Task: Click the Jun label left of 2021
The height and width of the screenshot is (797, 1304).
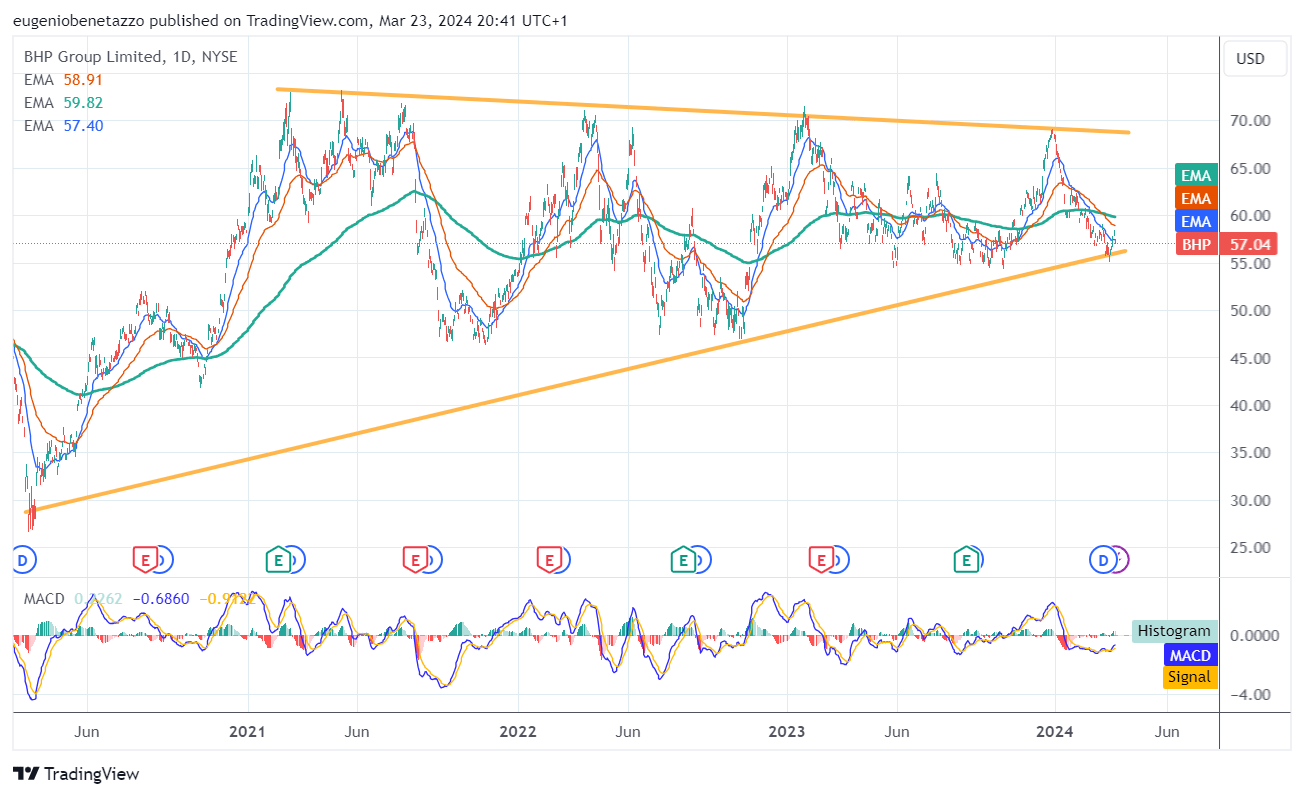Action: tap(87, 732)
